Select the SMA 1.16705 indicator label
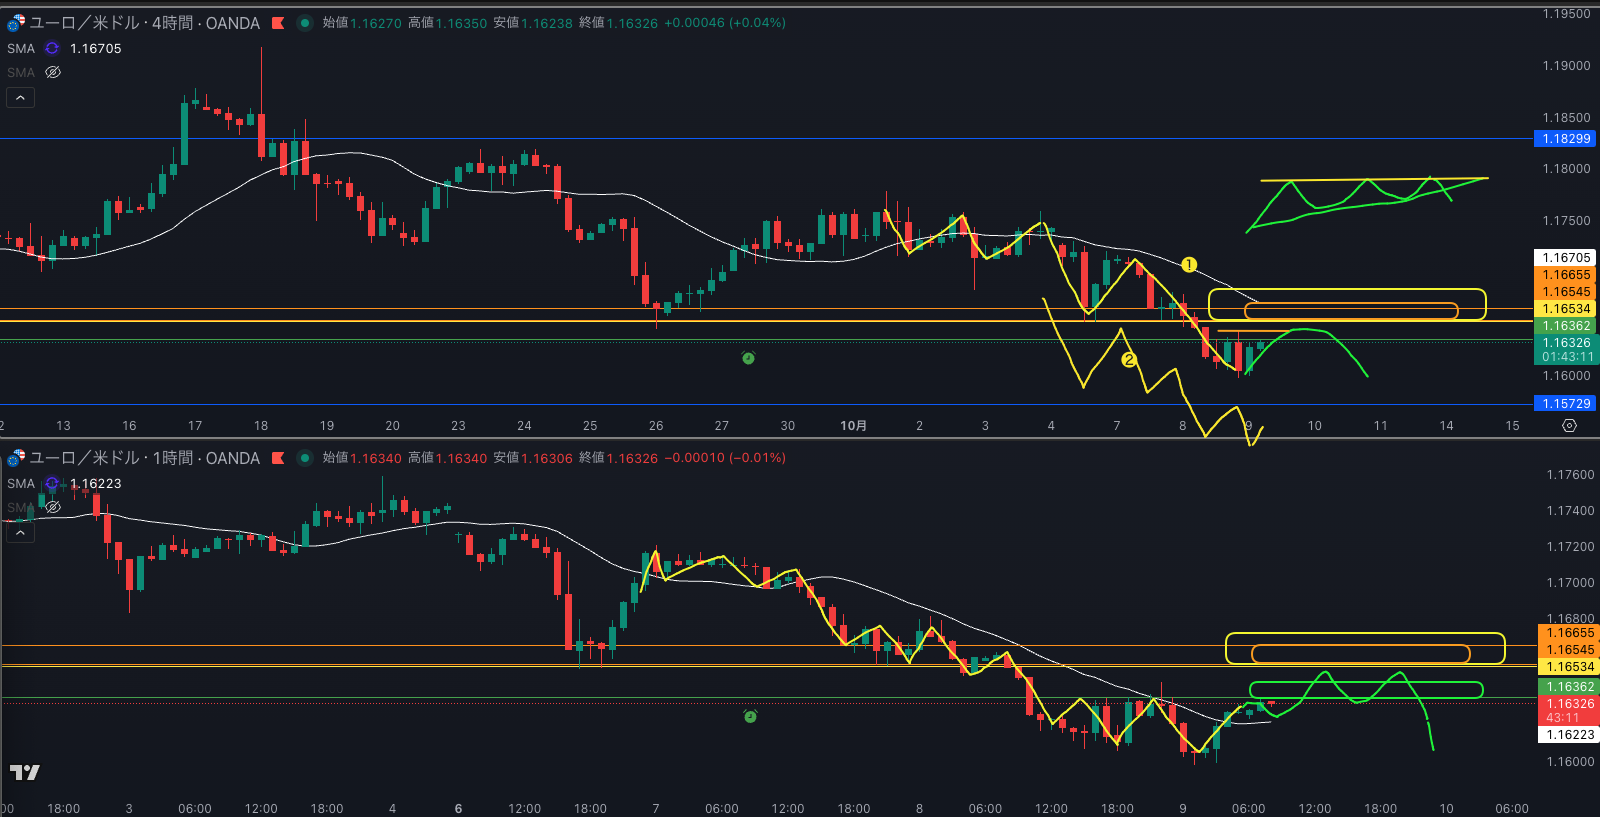Image resolution: width=1600 pixels, height=817 pixels. pos(21,48)
